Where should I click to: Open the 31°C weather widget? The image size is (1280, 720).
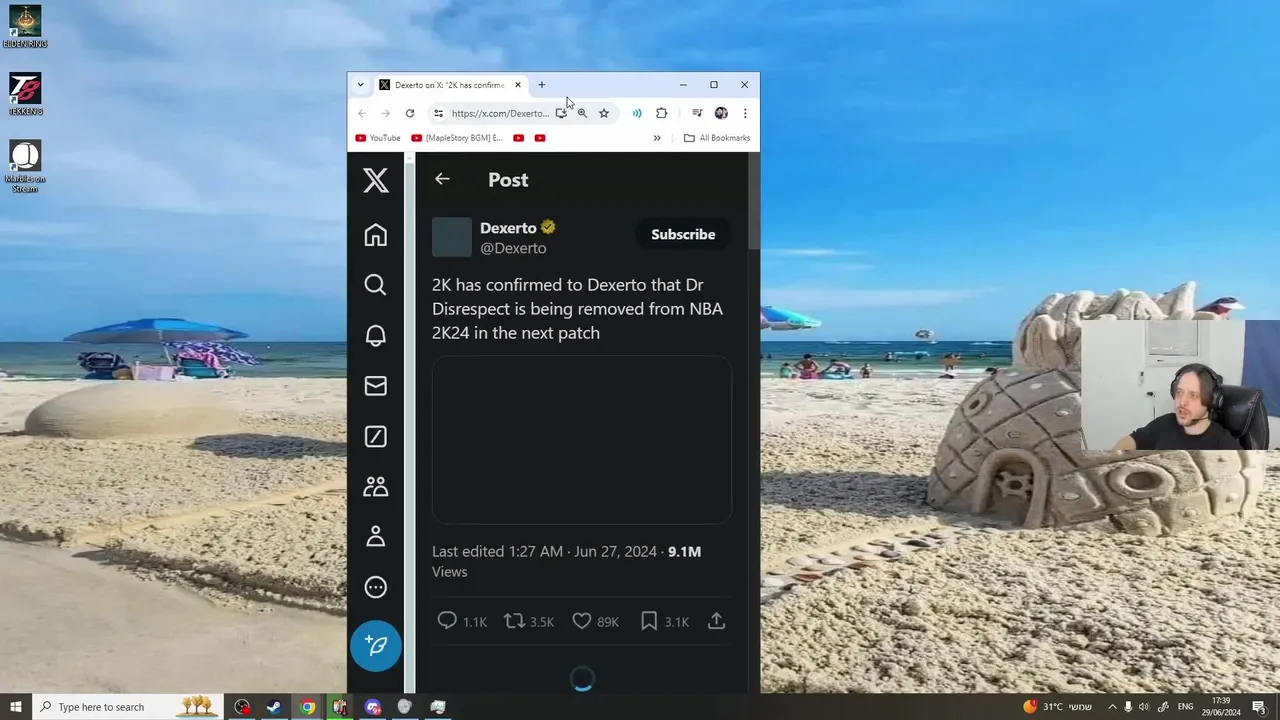(x=1058, y=707)
